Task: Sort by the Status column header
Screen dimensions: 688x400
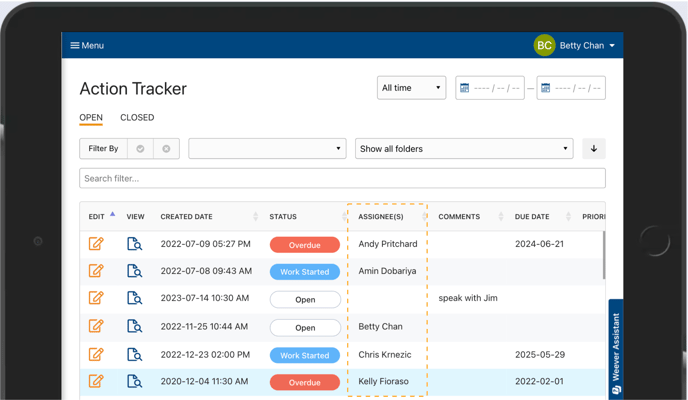Action: pos(283,217)
